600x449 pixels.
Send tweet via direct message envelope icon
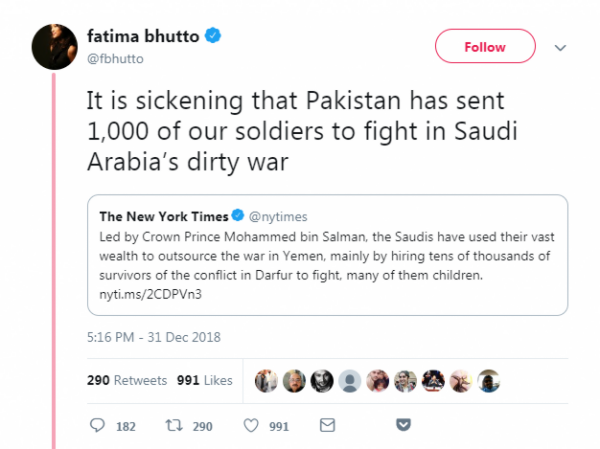[326, 426]
